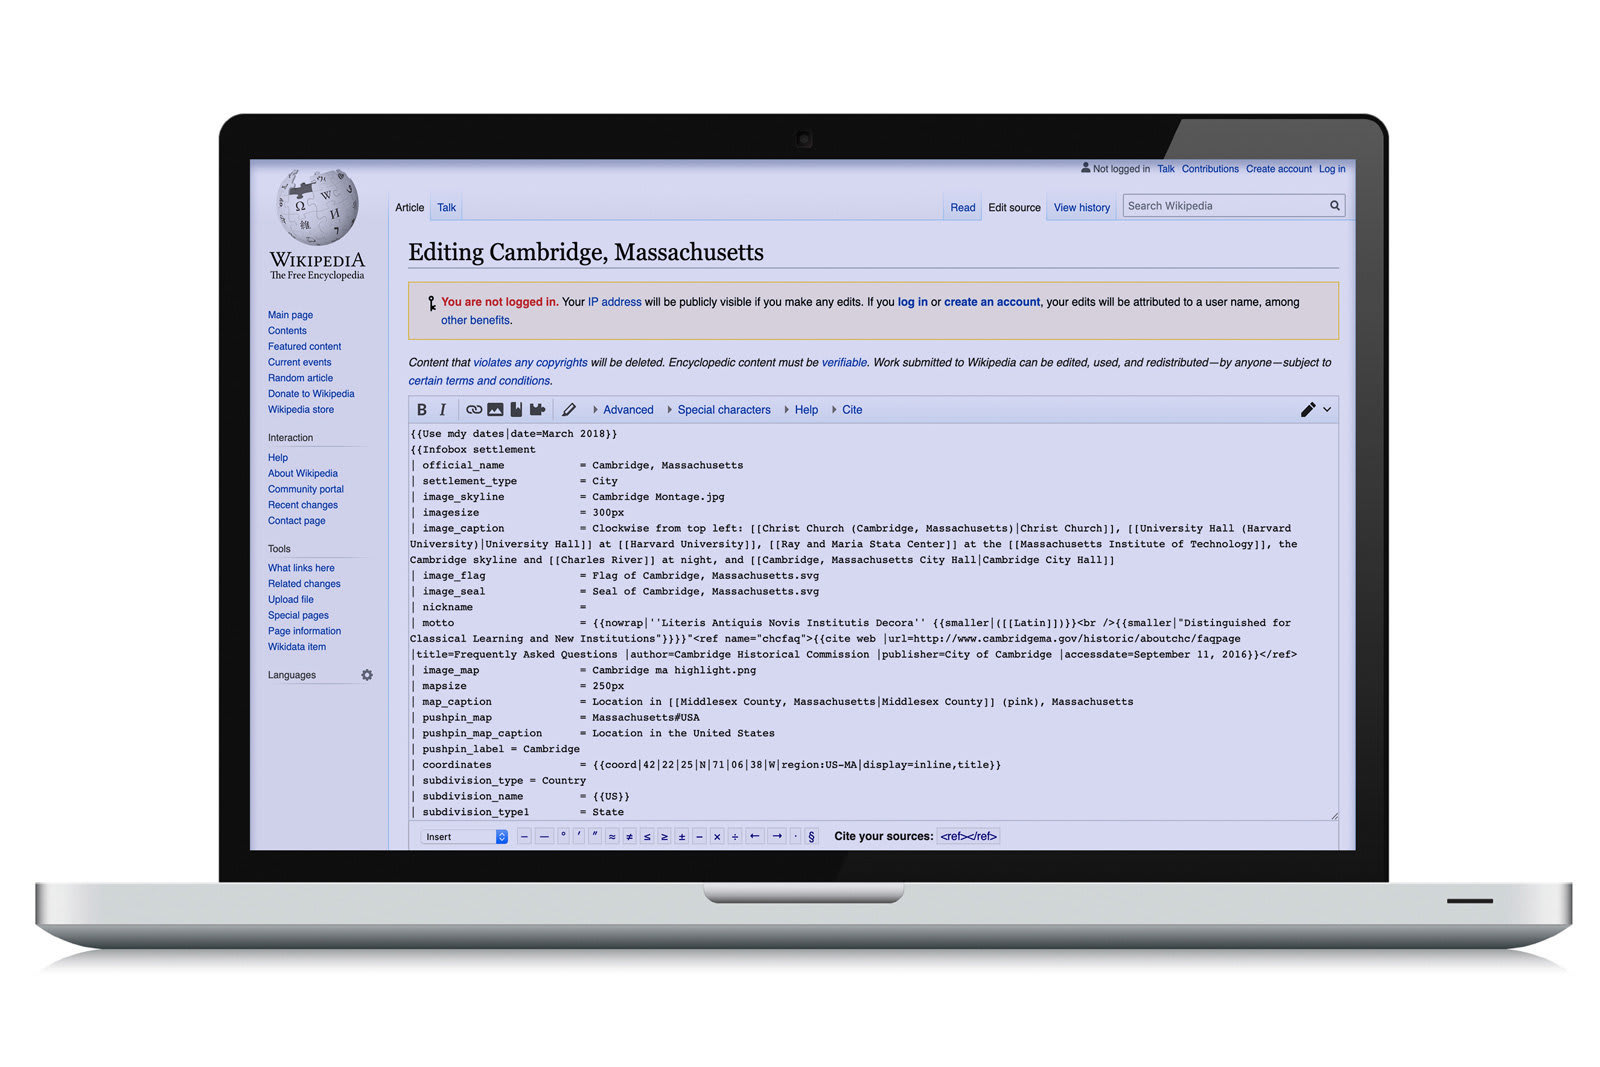Insert a reference using the book icon
The height and width of the screenshot is (1067, 1600).
point(516,410)
